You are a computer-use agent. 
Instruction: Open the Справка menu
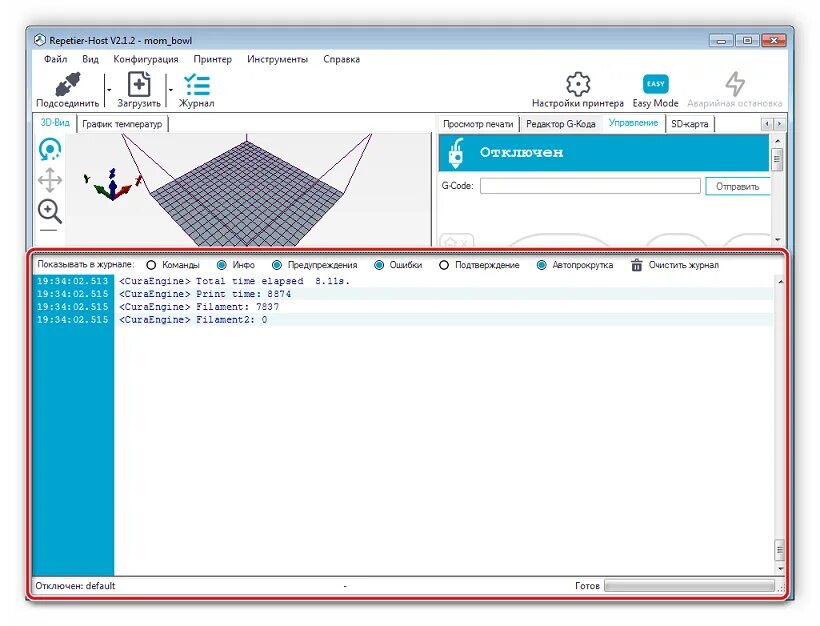click(x=341, y=59)
